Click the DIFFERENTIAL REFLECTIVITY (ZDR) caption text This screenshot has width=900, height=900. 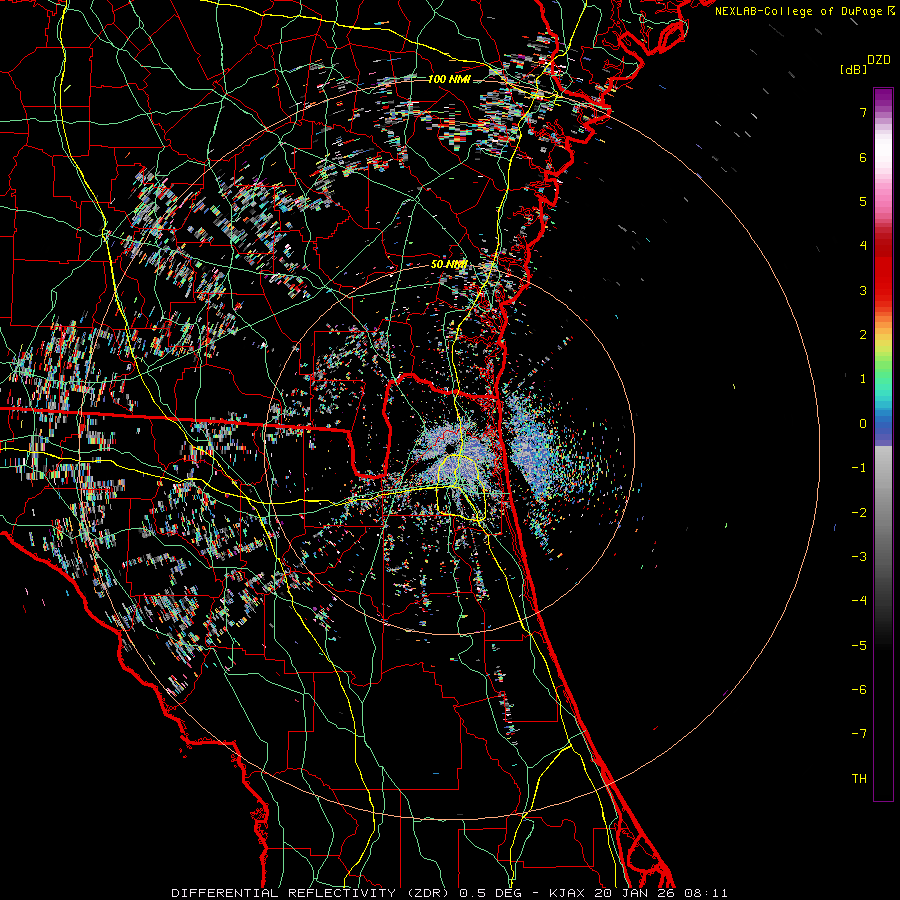coord(312,893)
